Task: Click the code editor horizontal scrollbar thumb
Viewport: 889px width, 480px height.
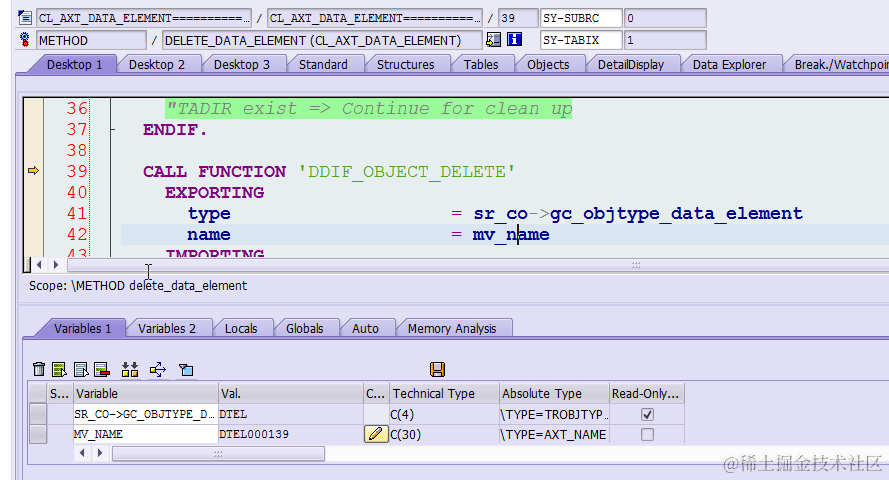Action: pyautogui.click(x=478, y=265)
